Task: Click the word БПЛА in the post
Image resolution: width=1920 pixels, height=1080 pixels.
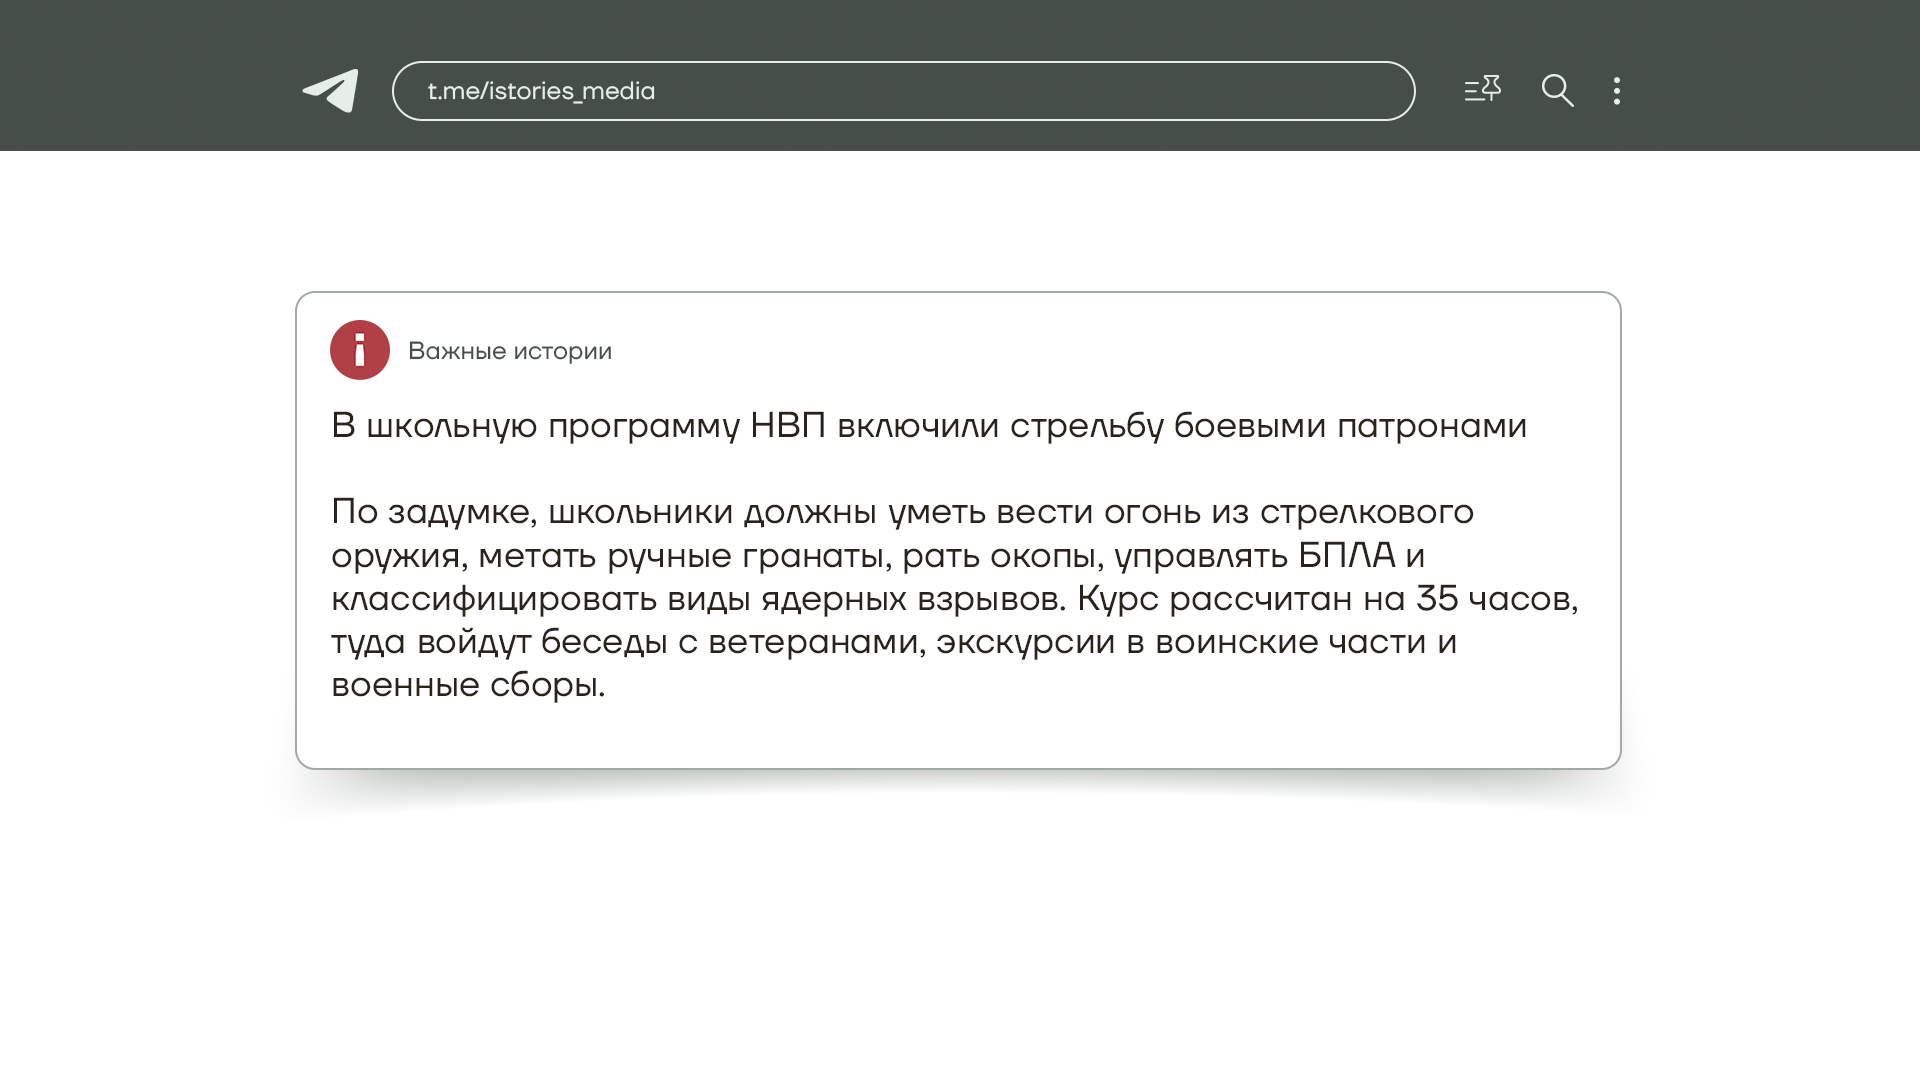Action: pos(1346,555)
